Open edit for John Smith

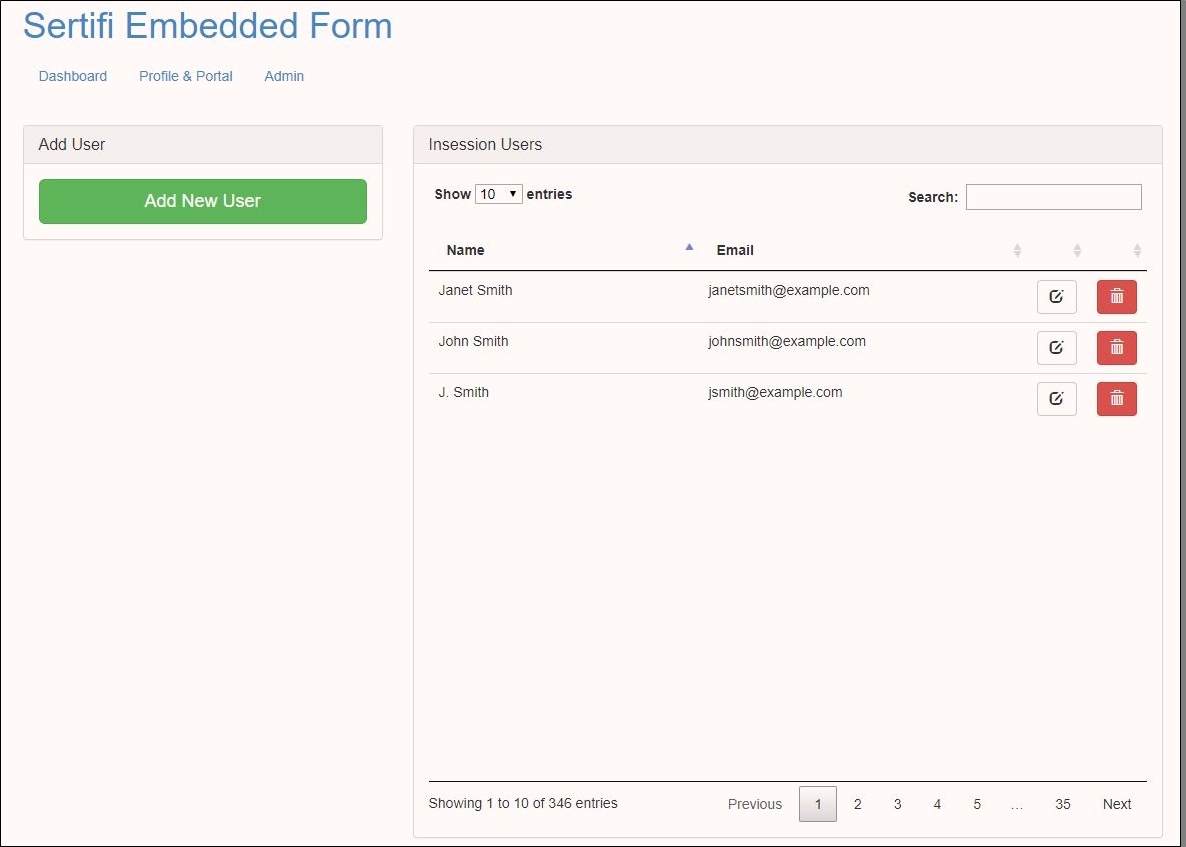(1056, 348)
